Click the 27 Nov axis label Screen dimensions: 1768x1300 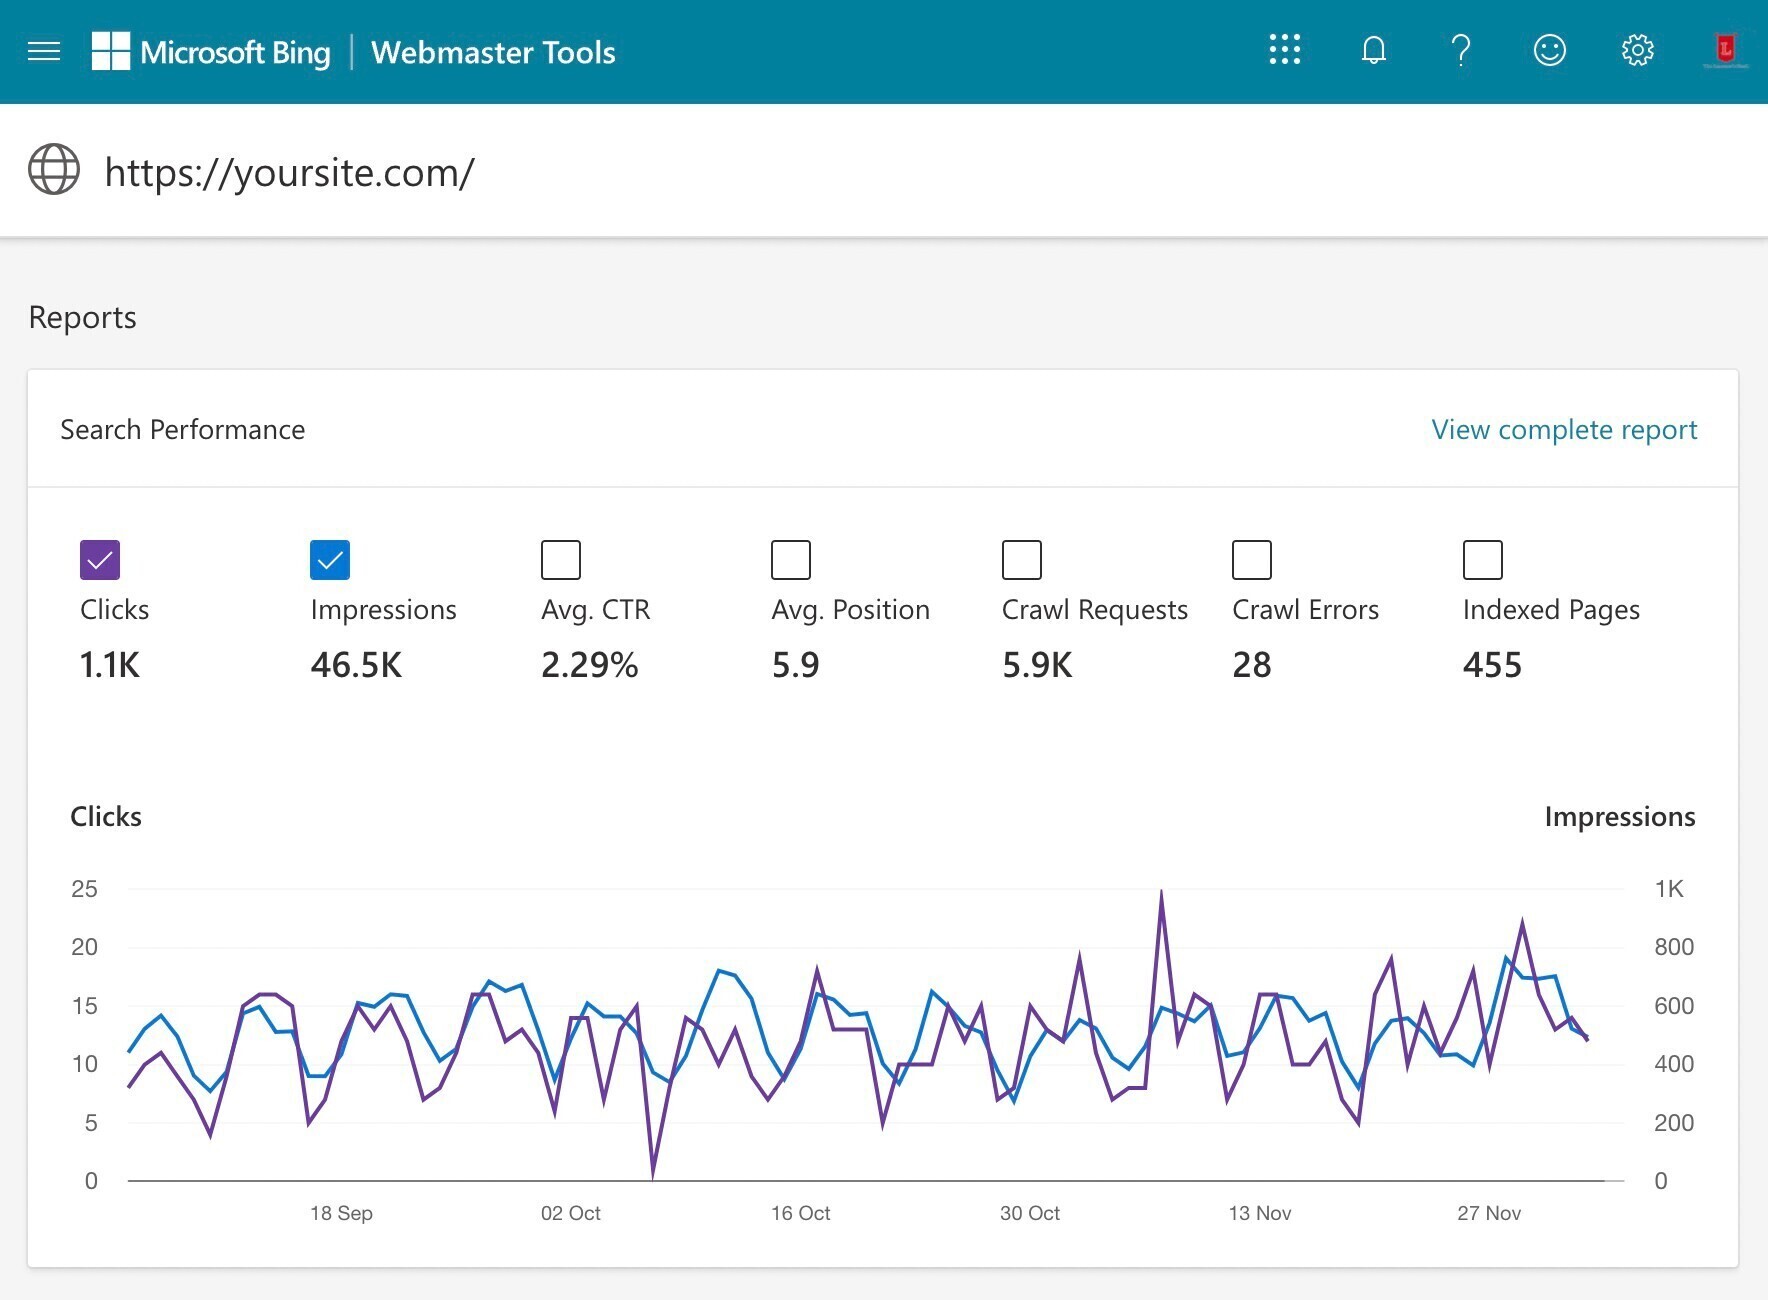click(x=1491, y=1213)
